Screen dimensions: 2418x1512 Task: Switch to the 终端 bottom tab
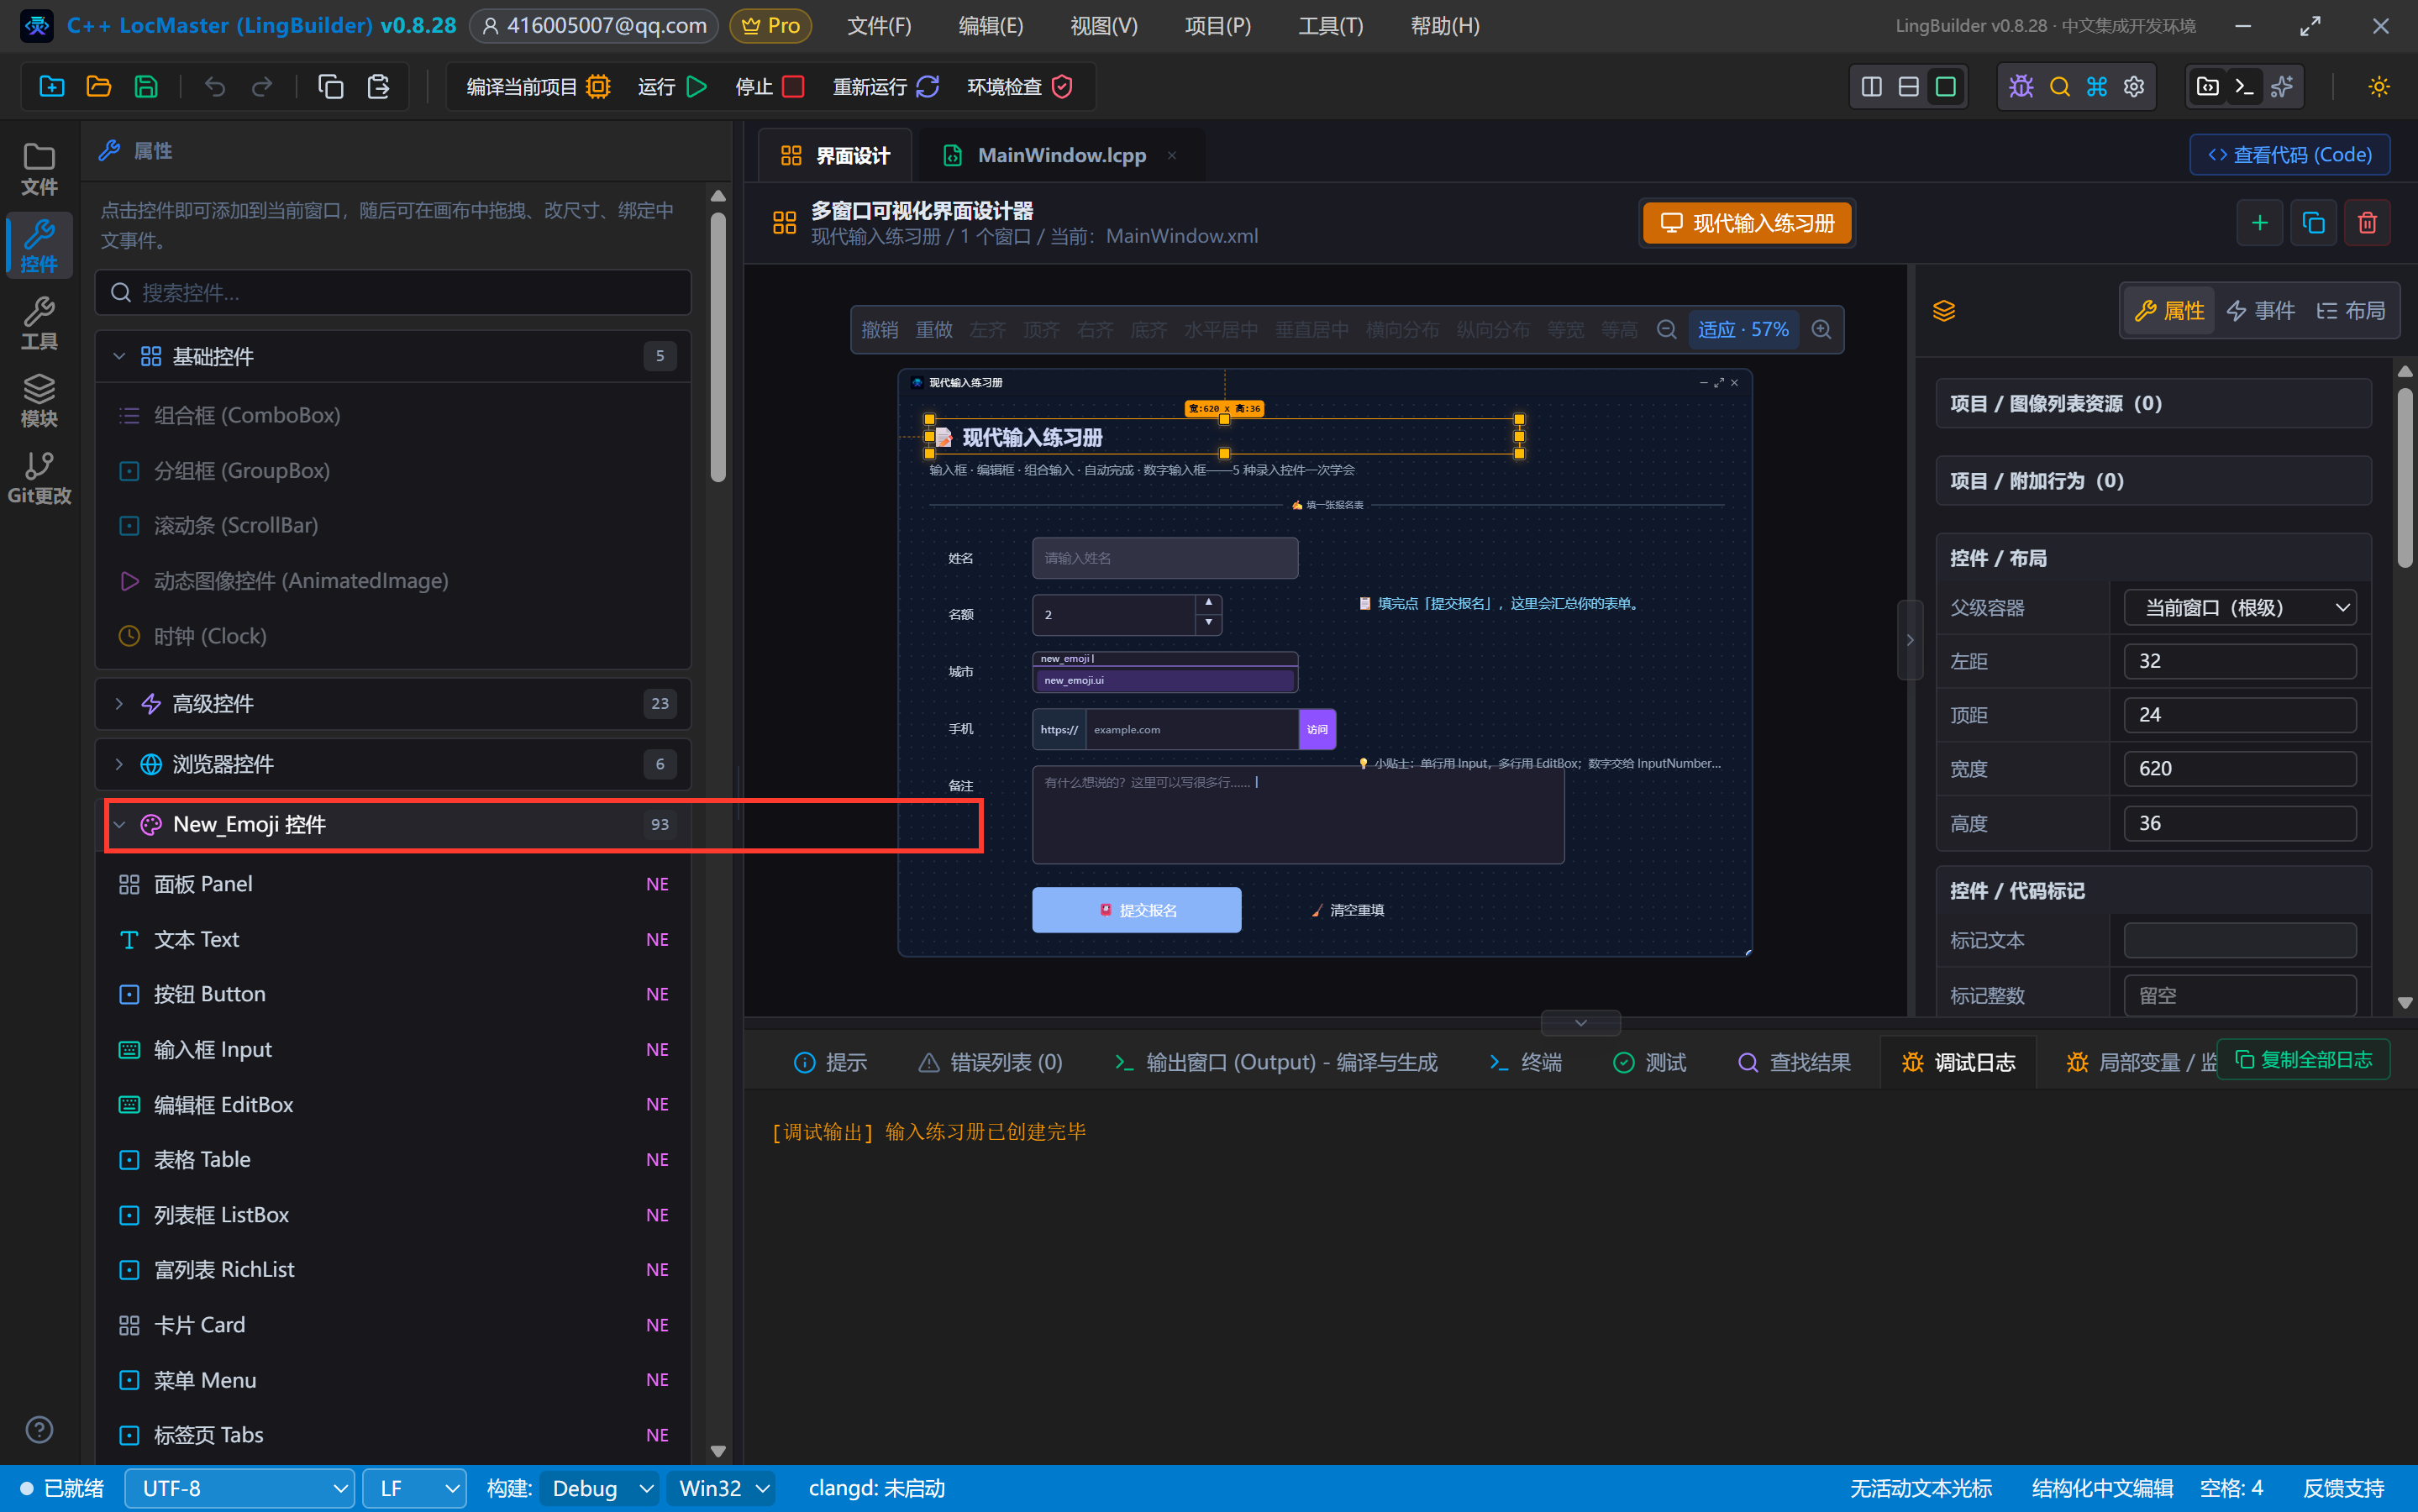point(1524,1062)
